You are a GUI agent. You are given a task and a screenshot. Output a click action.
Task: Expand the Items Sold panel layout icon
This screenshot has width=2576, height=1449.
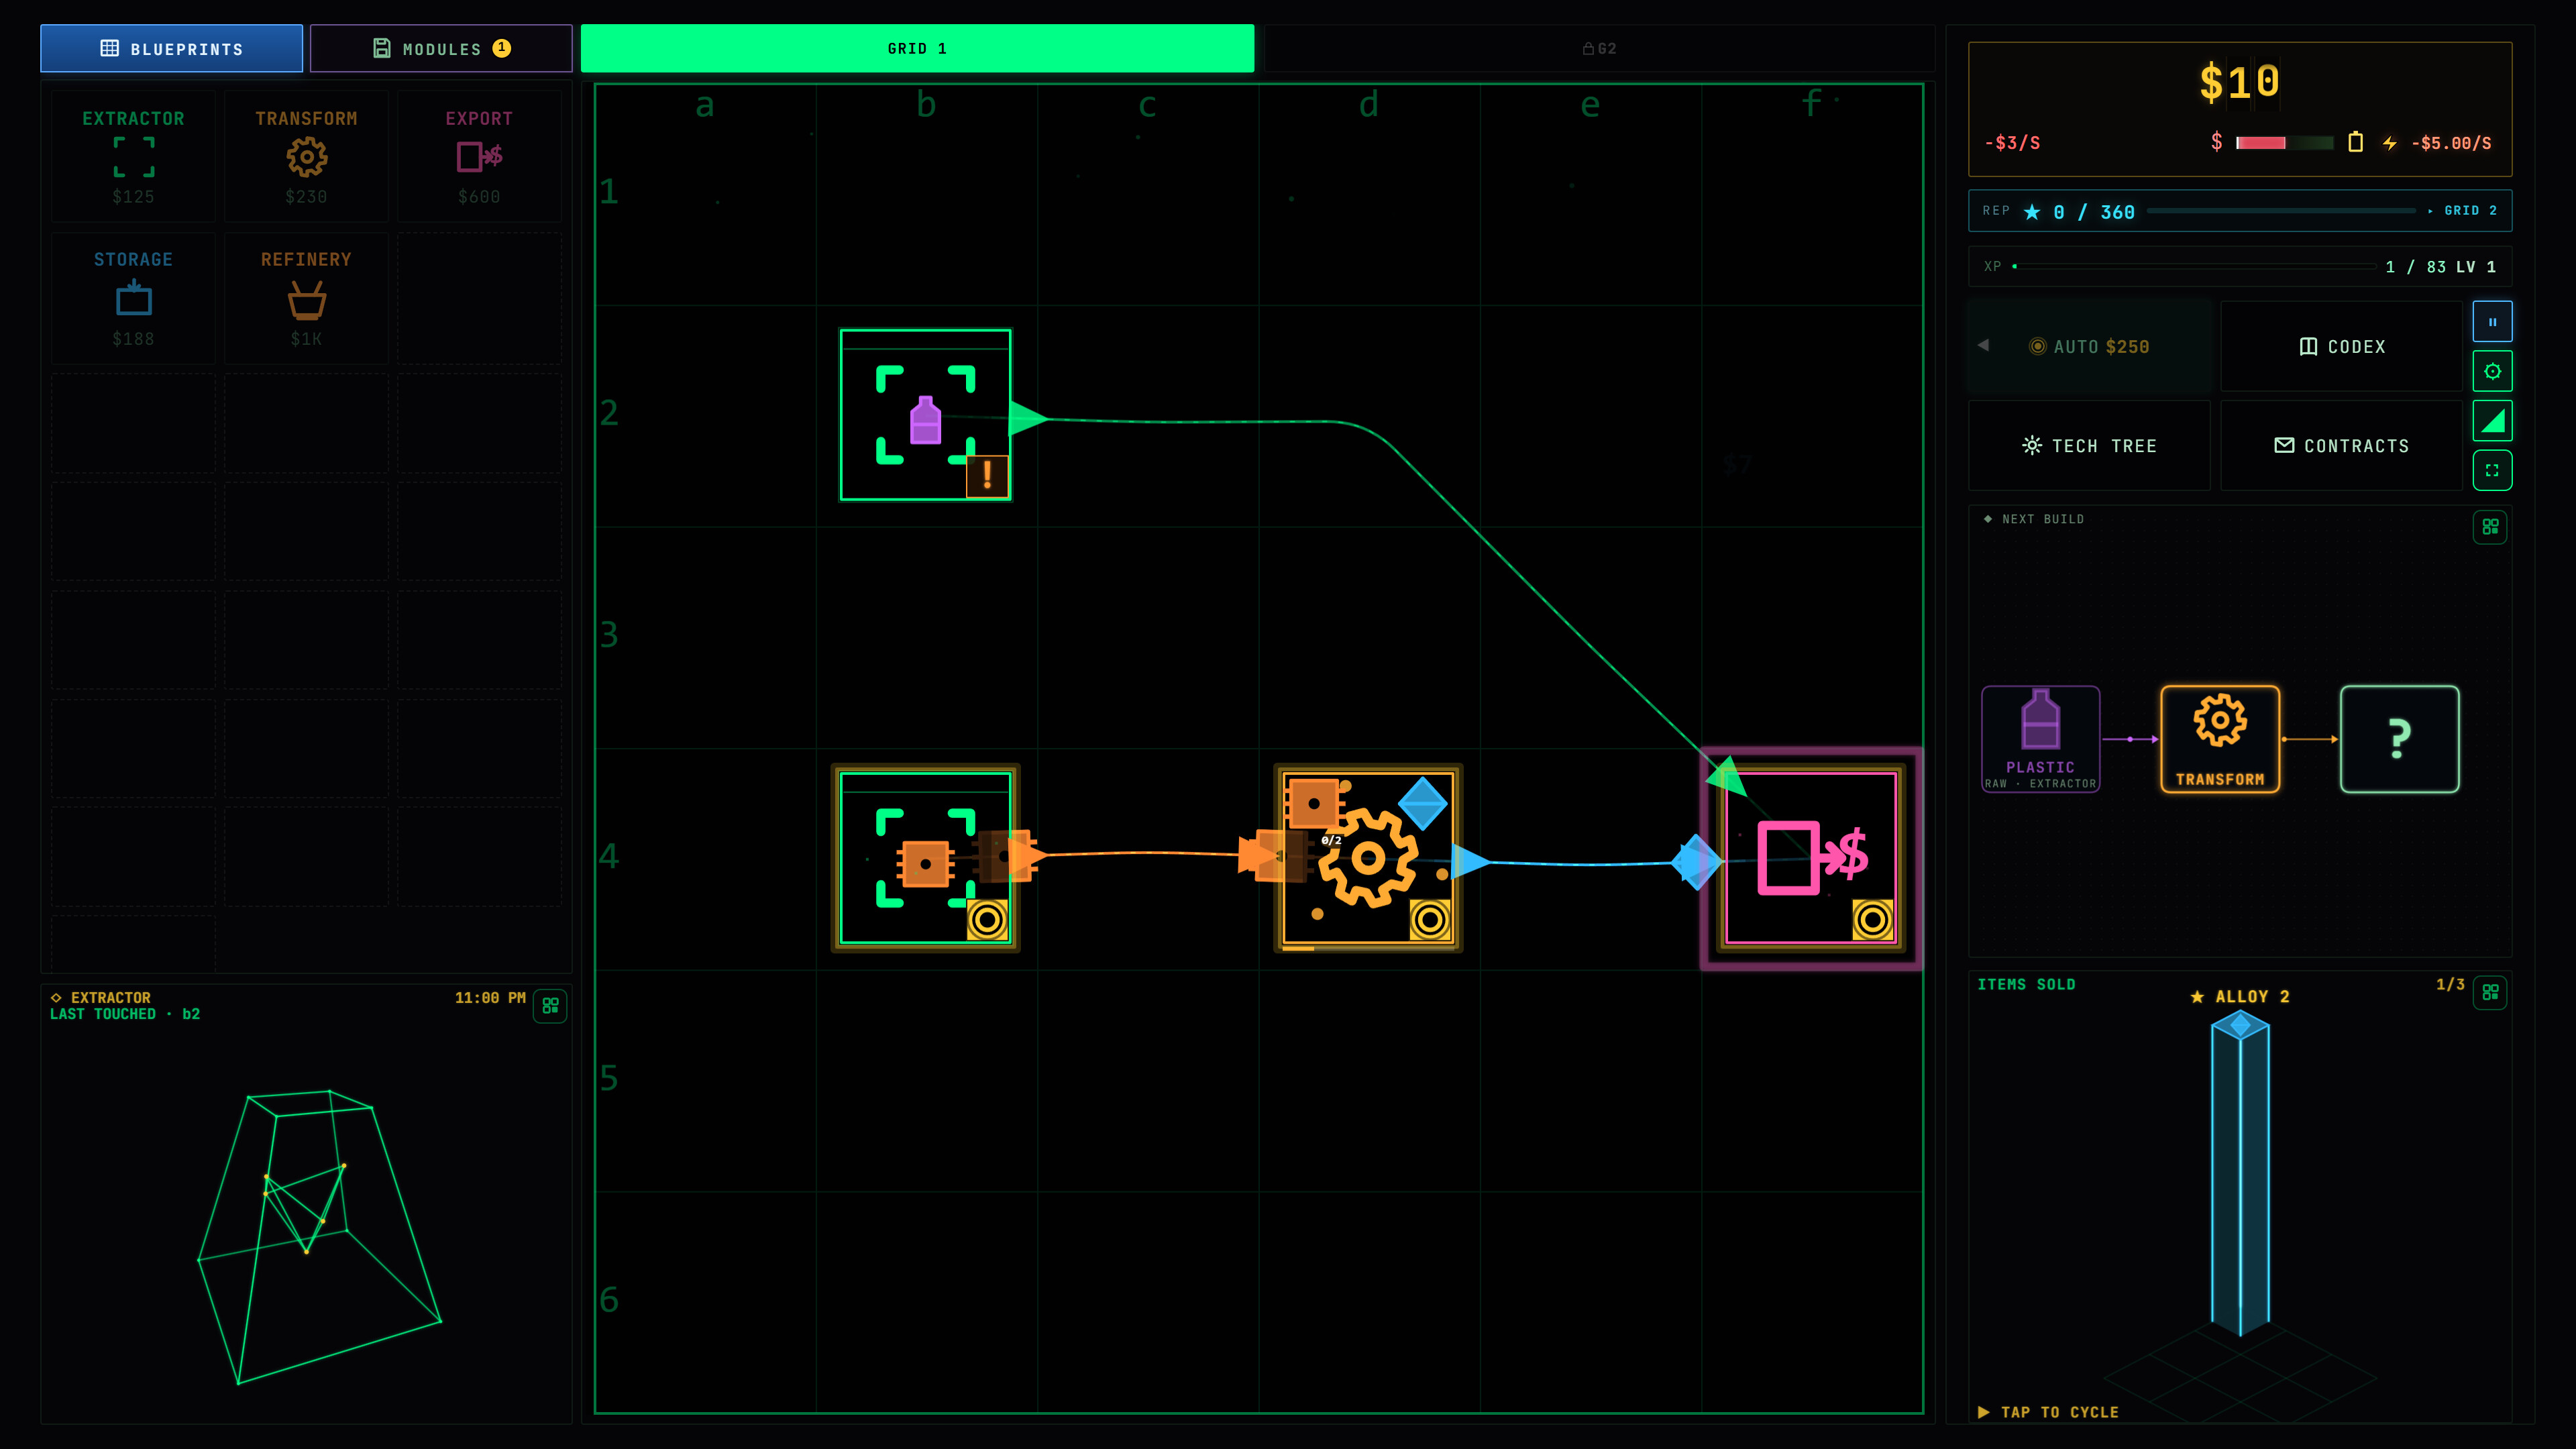[x=2490, y=992]
